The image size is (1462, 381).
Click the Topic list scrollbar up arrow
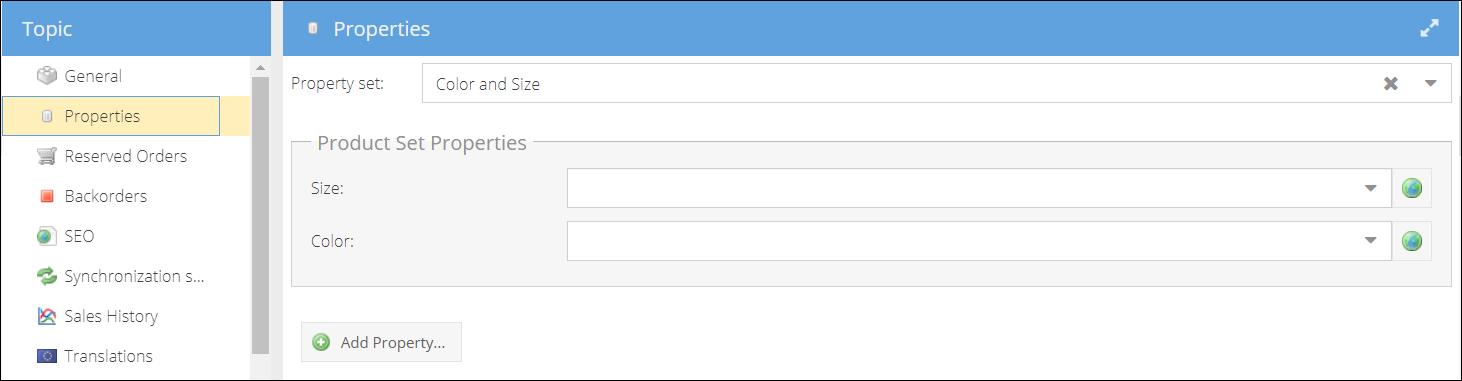pos(261,68)
